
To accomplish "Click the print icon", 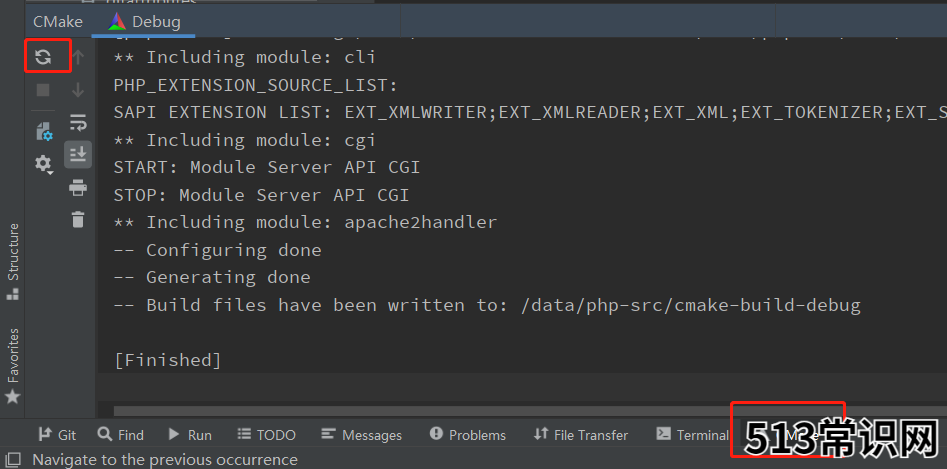I will (78, 188).
